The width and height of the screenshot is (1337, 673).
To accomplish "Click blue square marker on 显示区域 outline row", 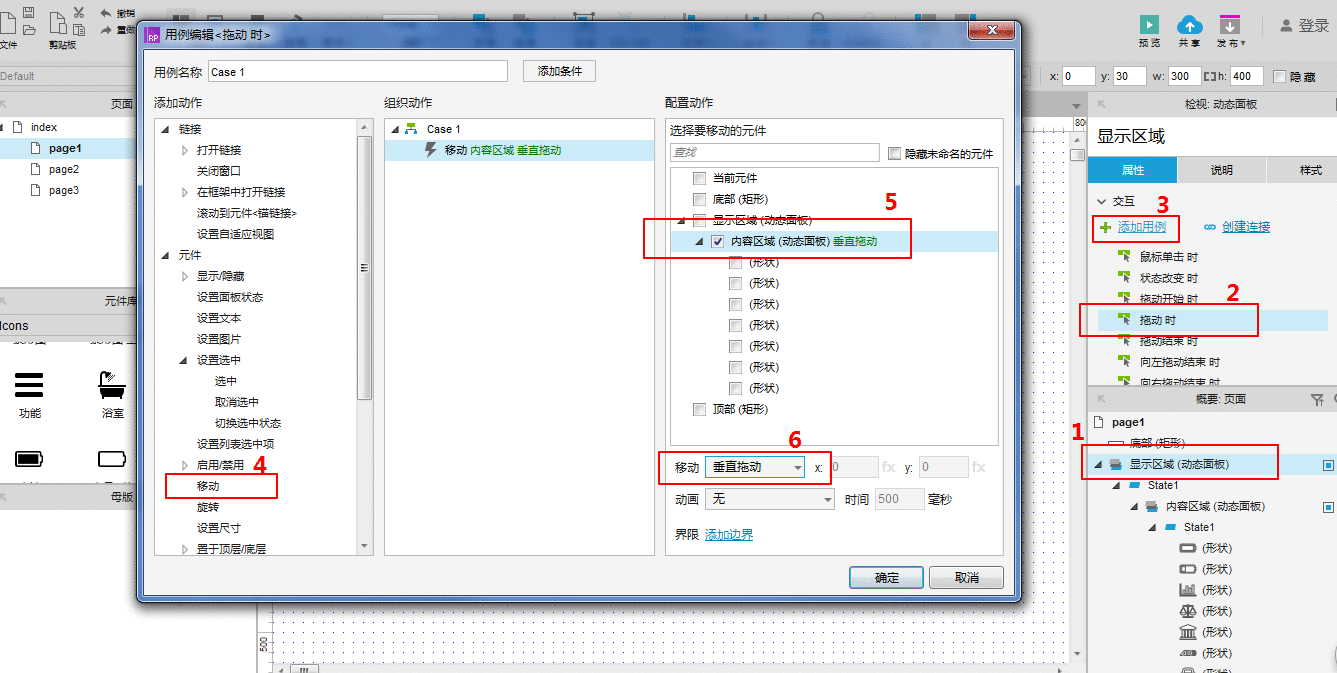I will click(x=1328, y=465).
